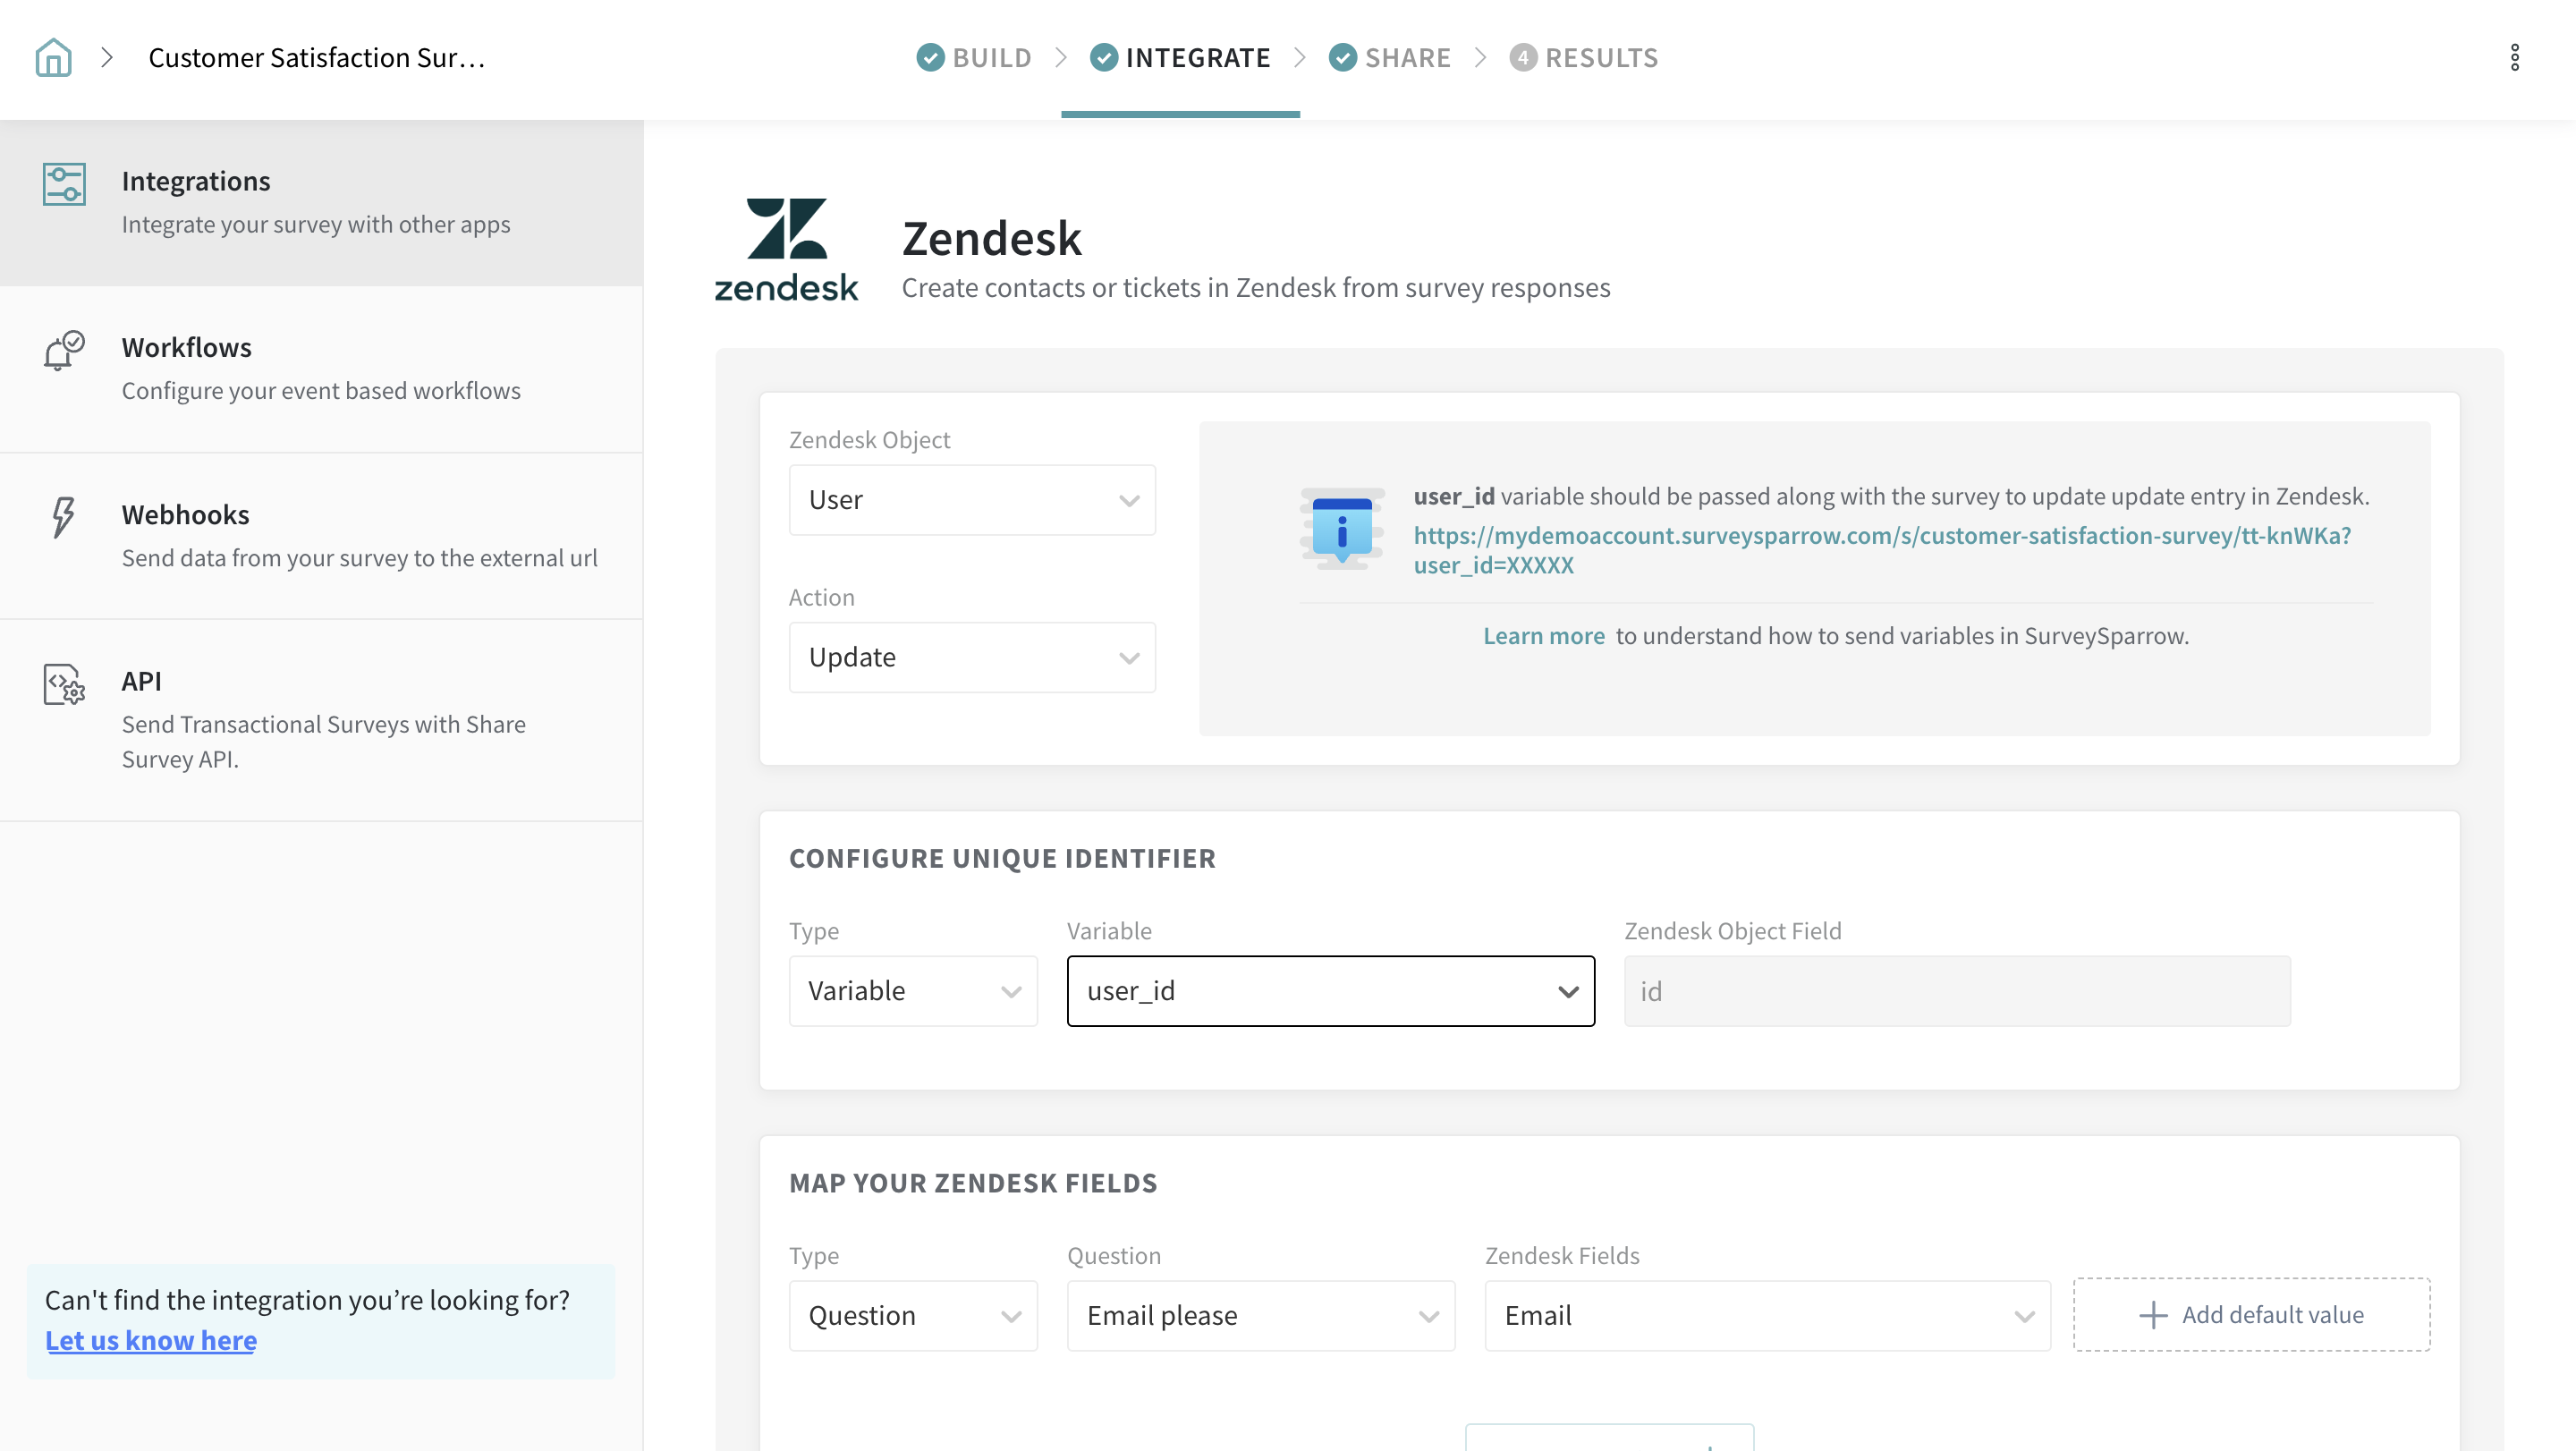
Task: Click the Zendesk logo
Action: coord(786,248)
